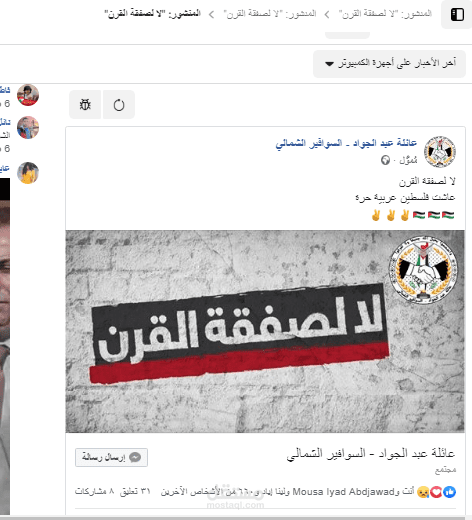
Task: Click the sad face reaction icon
Action: click(x=423, y=492)
